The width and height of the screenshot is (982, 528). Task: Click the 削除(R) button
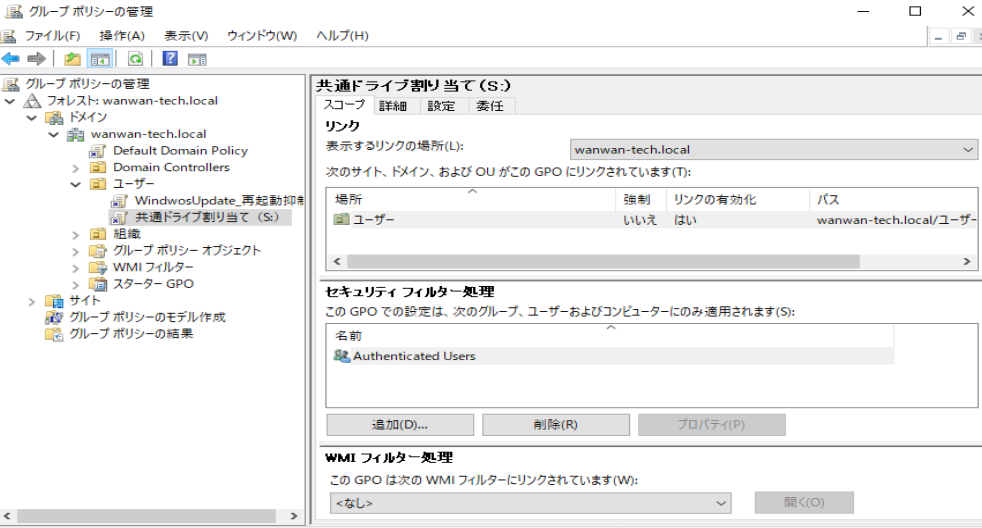coord(556,425)
